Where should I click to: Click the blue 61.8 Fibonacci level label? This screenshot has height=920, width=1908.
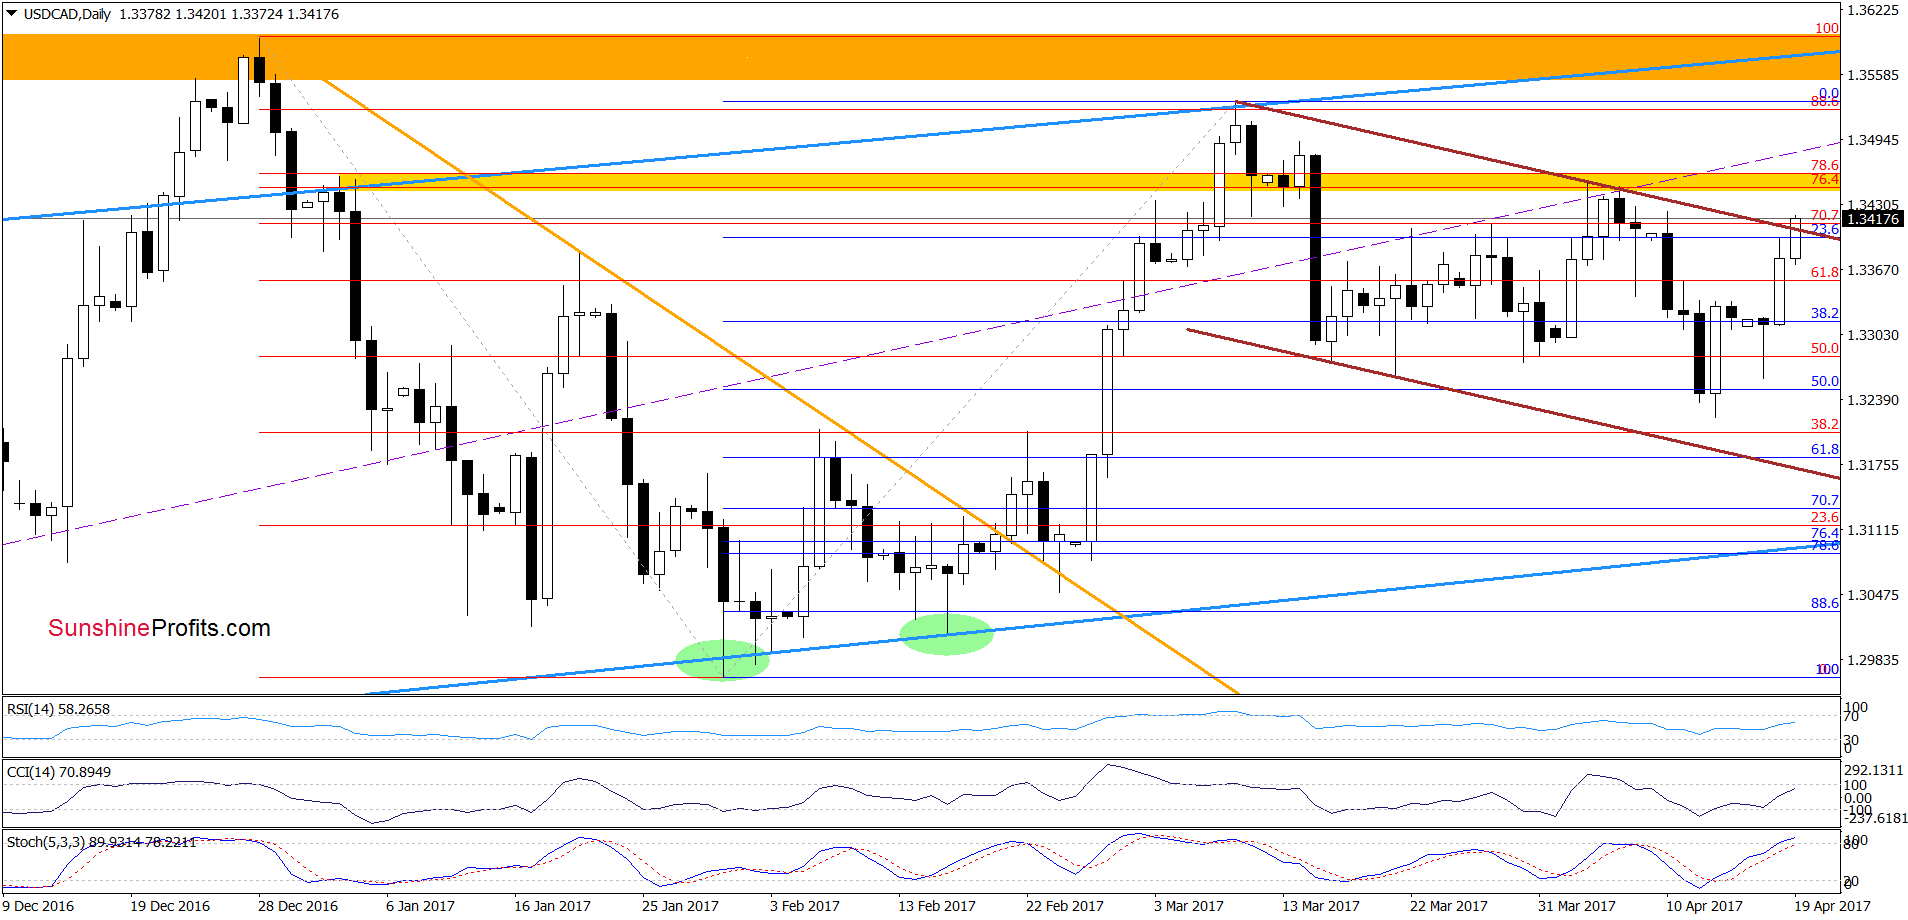1825,449
